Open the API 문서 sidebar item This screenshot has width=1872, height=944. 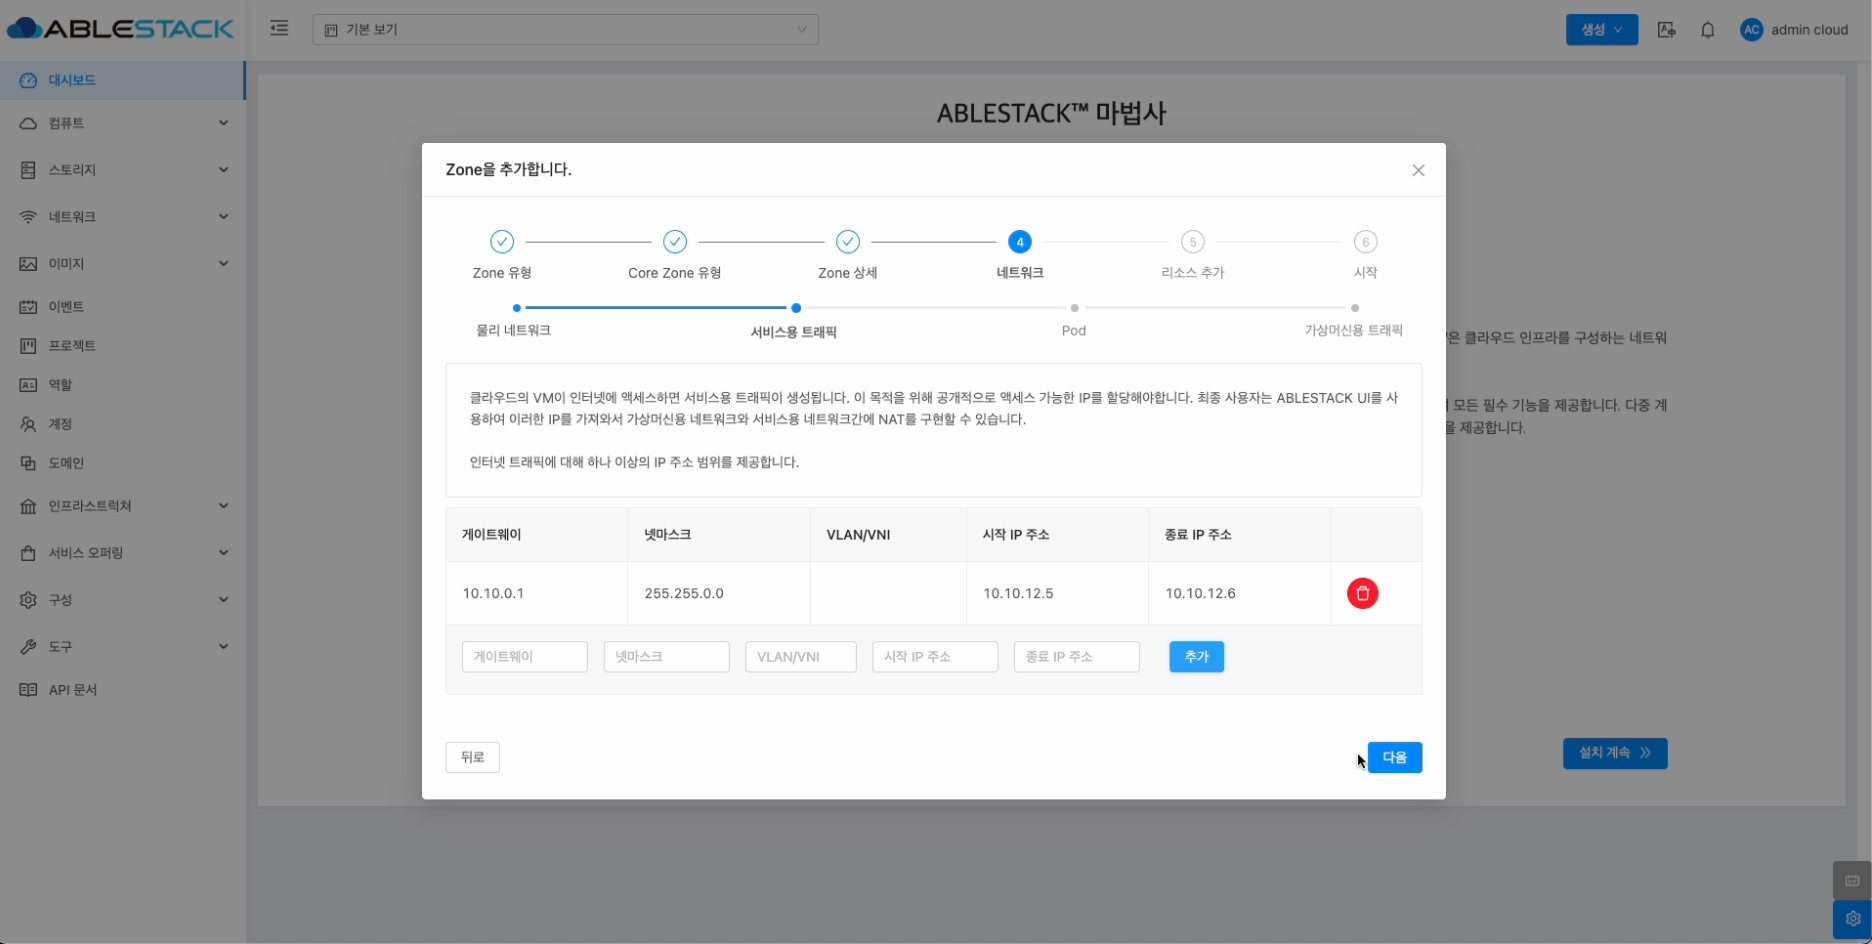pos(72,690)
